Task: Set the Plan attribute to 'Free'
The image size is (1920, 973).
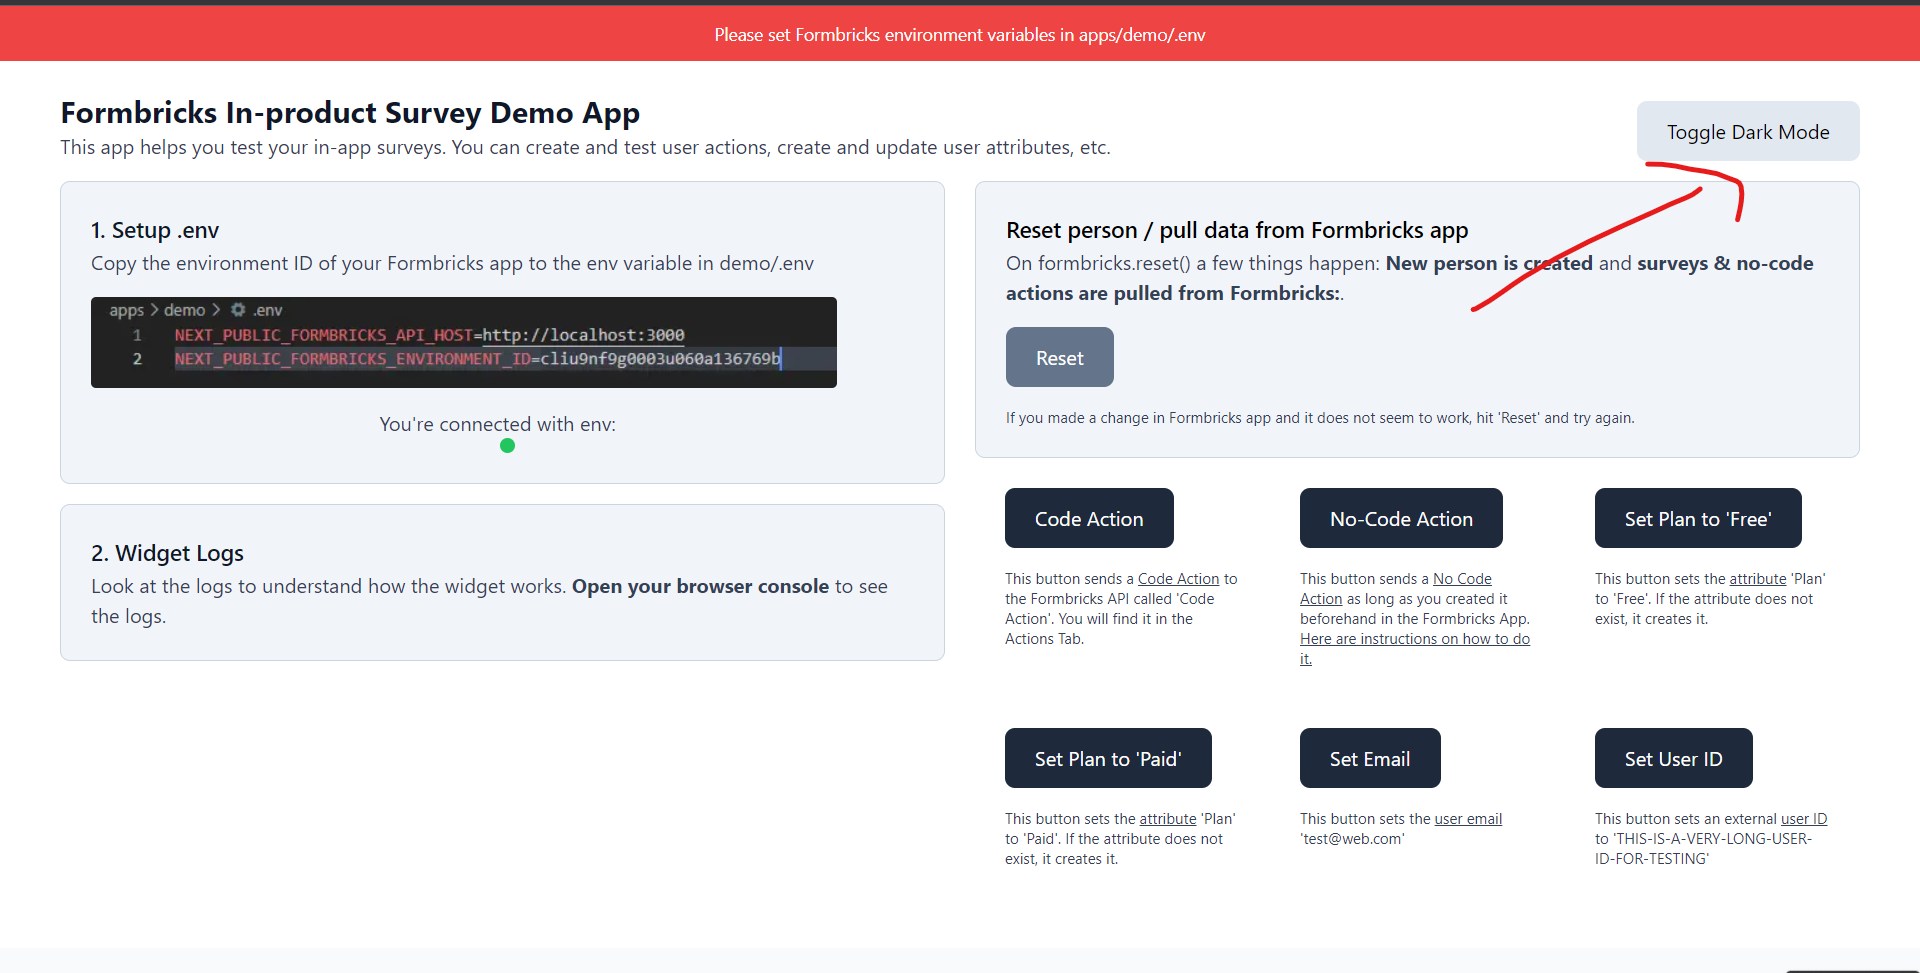Action: 1697,518
